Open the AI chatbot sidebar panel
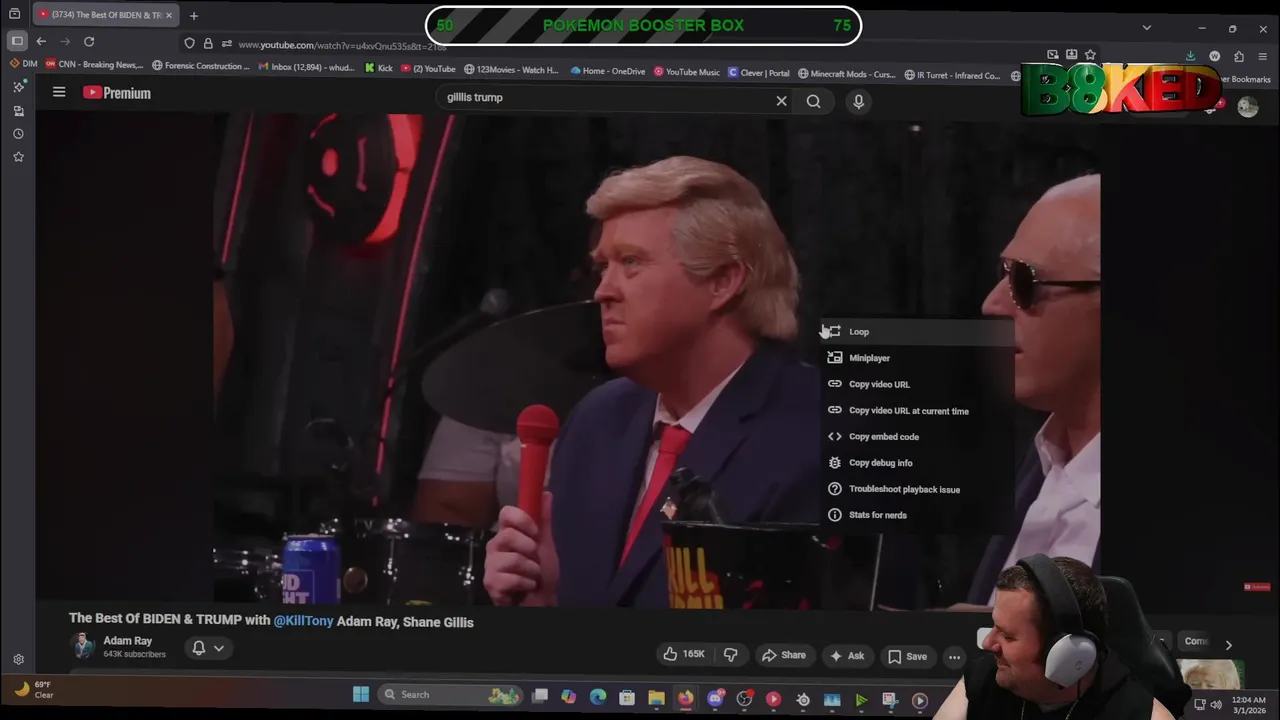The image size is (1280, 720). click(18, 87)
